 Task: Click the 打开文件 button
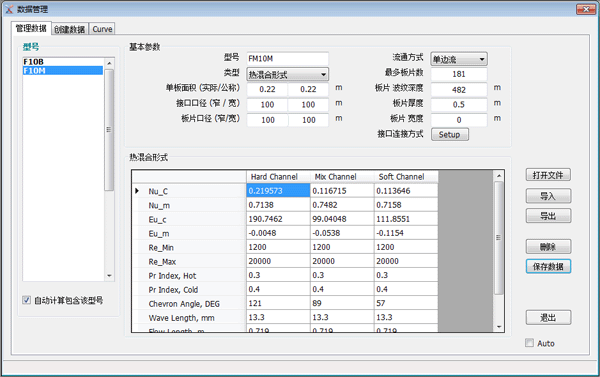[548, 175]
